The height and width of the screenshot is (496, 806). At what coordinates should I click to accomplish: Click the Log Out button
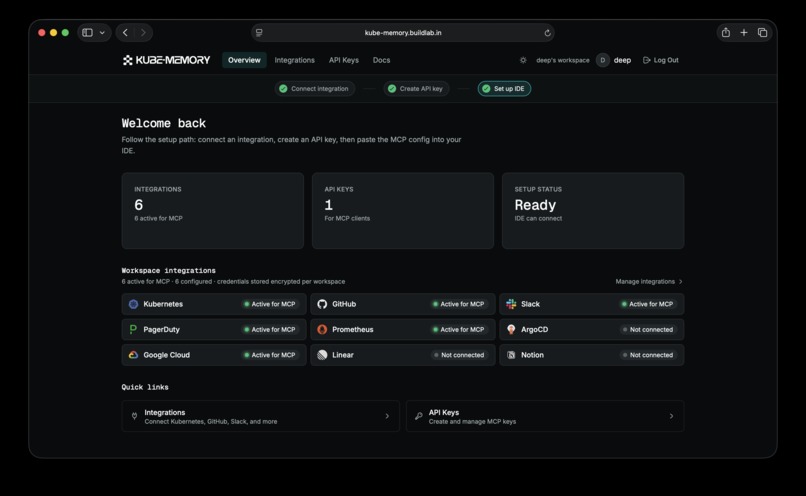(661, 60)
